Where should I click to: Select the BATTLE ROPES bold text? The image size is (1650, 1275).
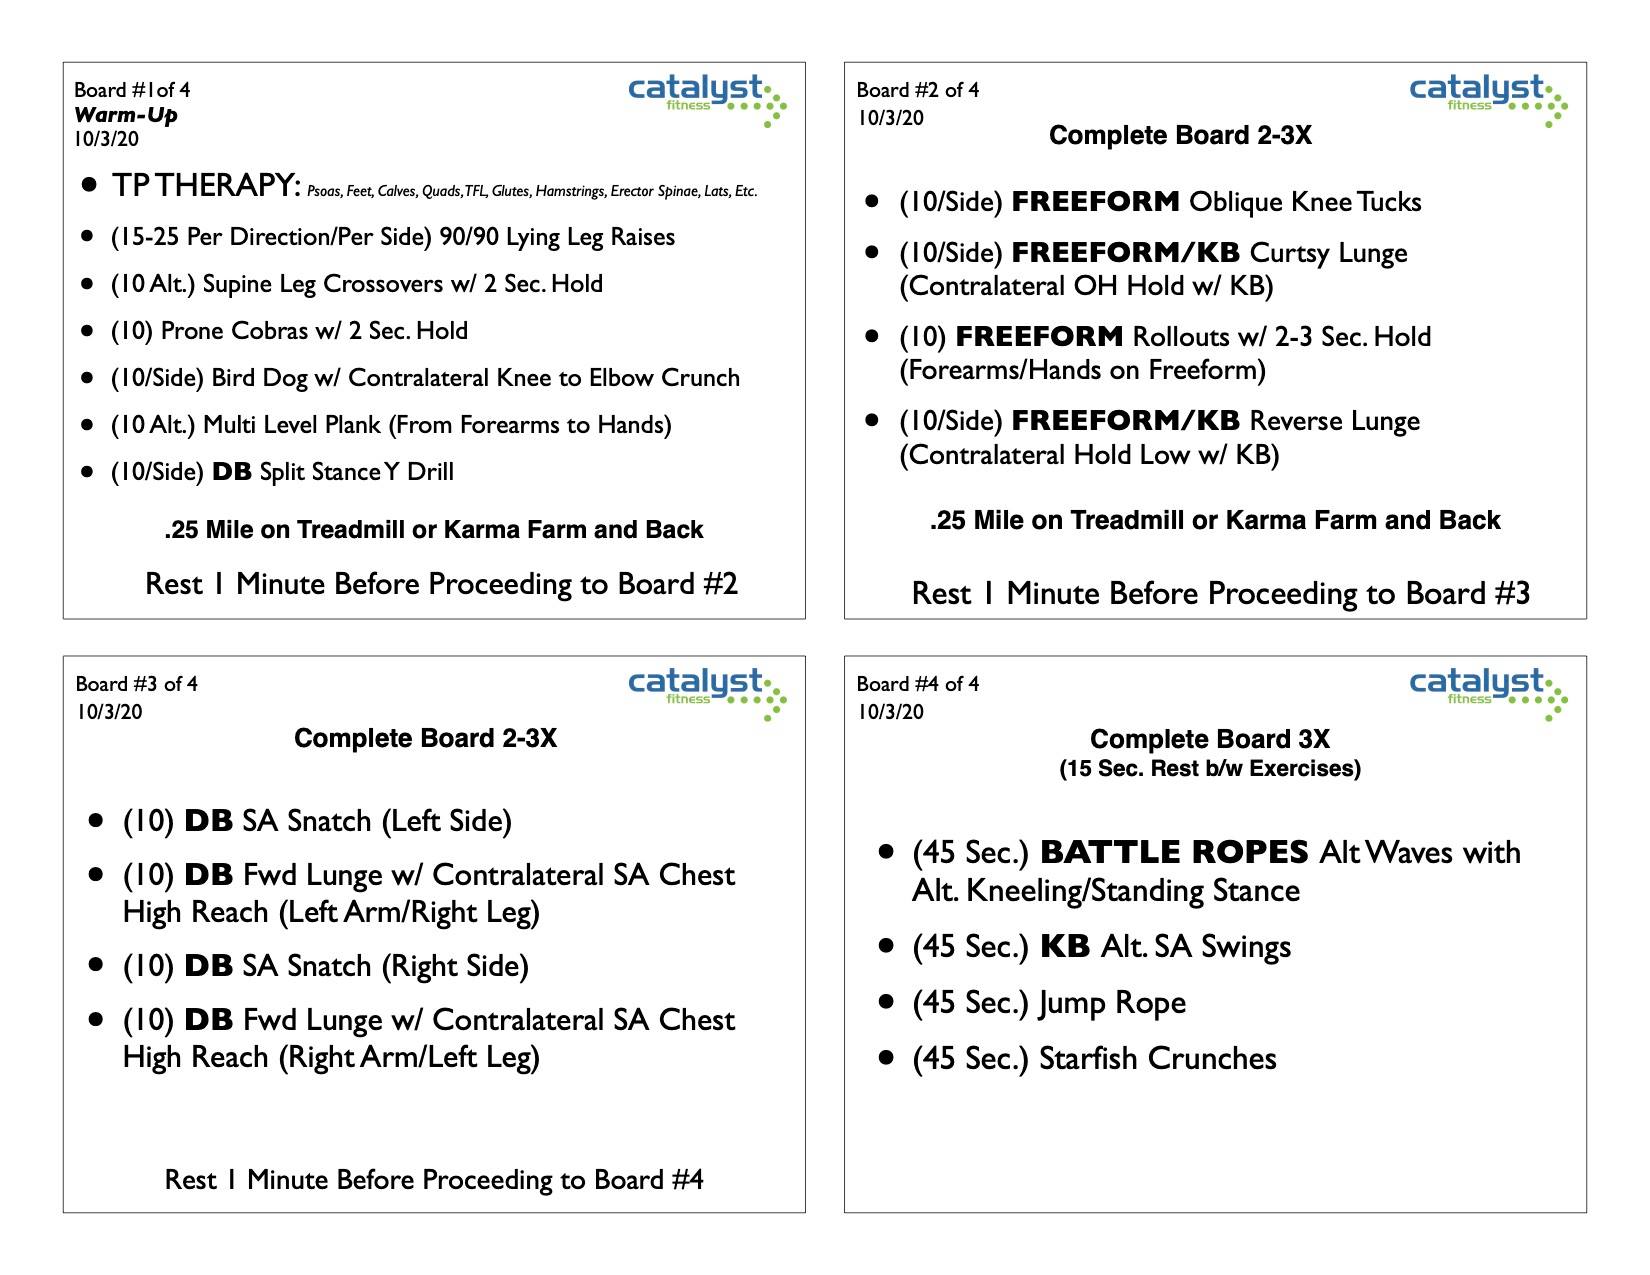(1174, 852)
